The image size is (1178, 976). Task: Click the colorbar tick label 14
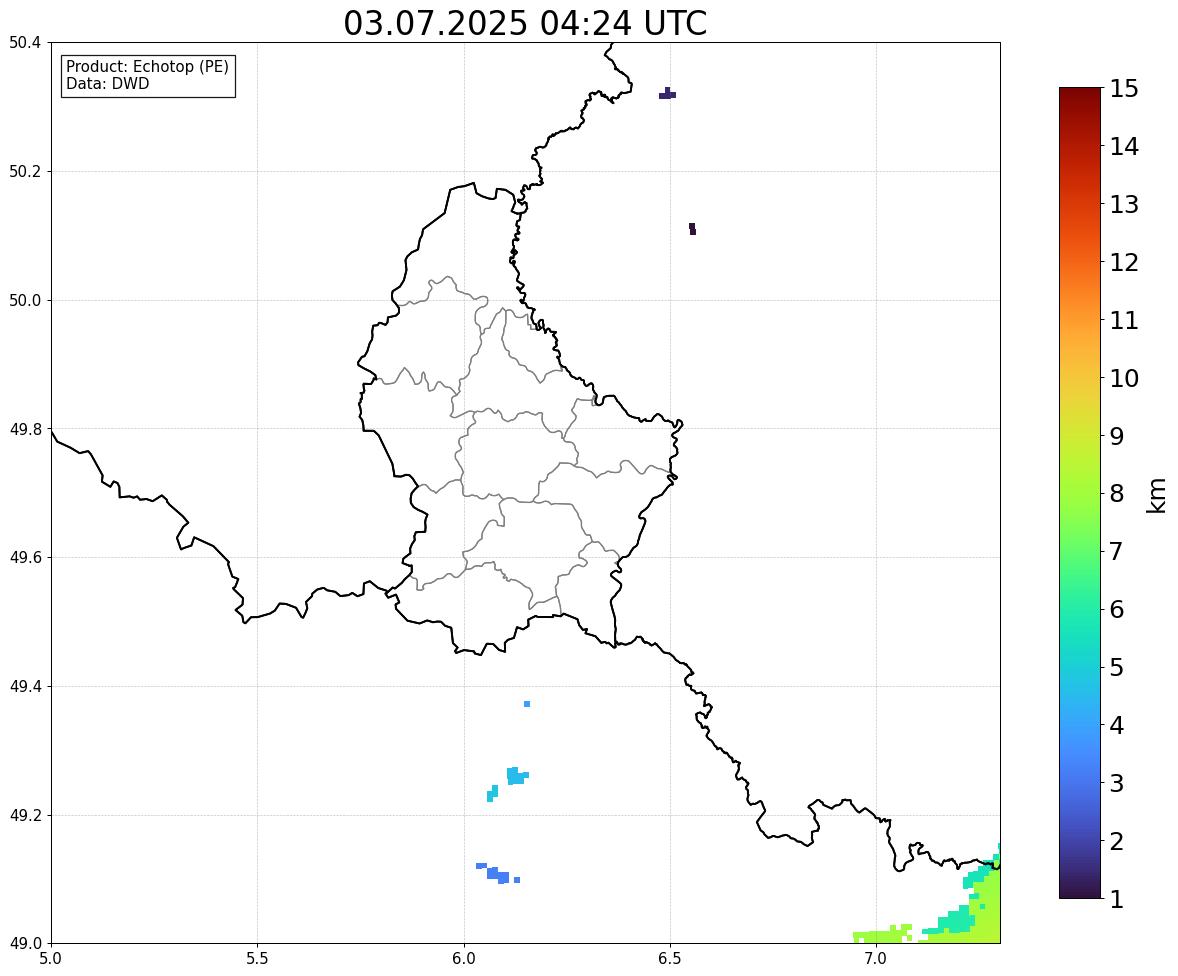point(1124,147)
